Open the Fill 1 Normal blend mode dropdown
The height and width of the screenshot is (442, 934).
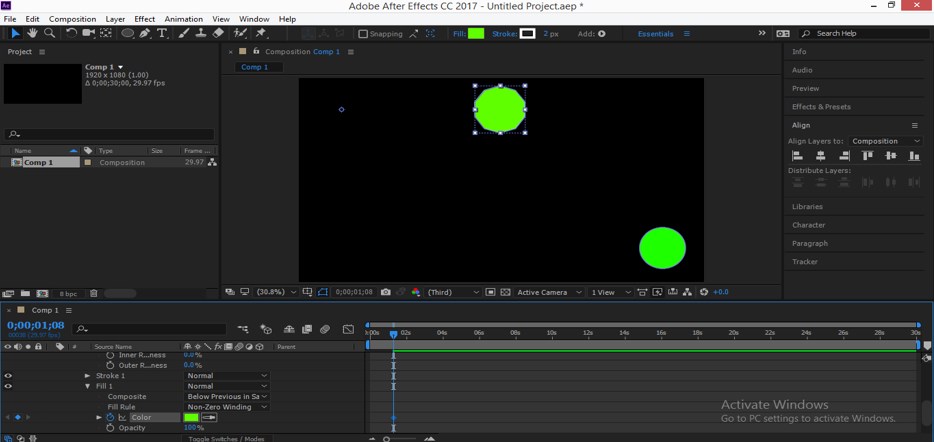pyautogui.click(x=226, y=386)
